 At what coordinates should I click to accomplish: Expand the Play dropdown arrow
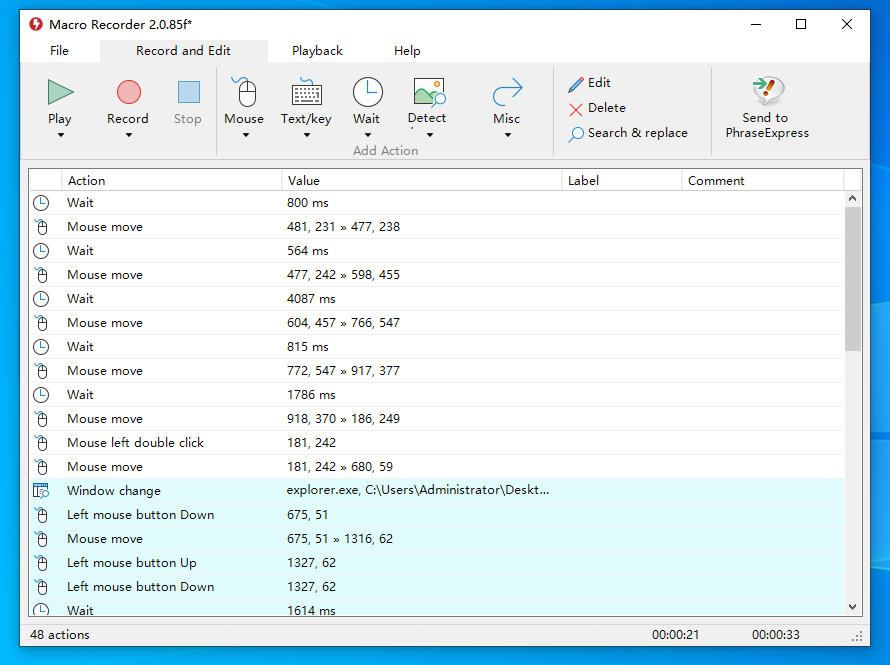coord(61,135)
